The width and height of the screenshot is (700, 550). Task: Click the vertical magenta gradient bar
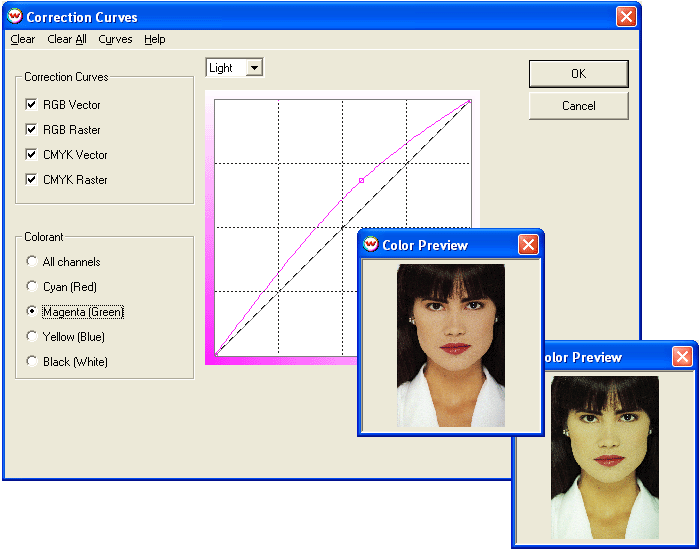(x=209, y=227)
